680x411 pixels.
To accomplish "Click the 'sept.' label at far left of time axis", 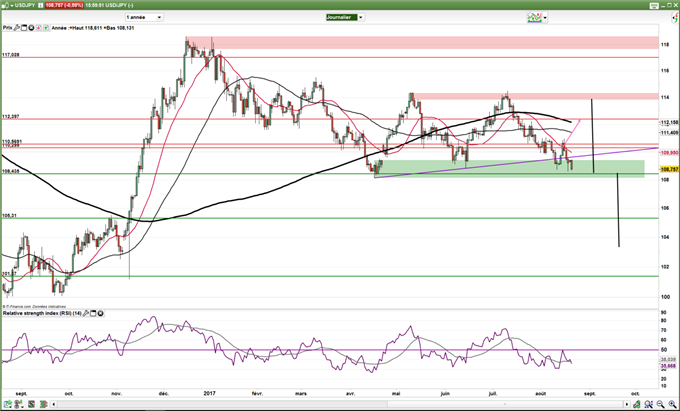I will 21,394.
